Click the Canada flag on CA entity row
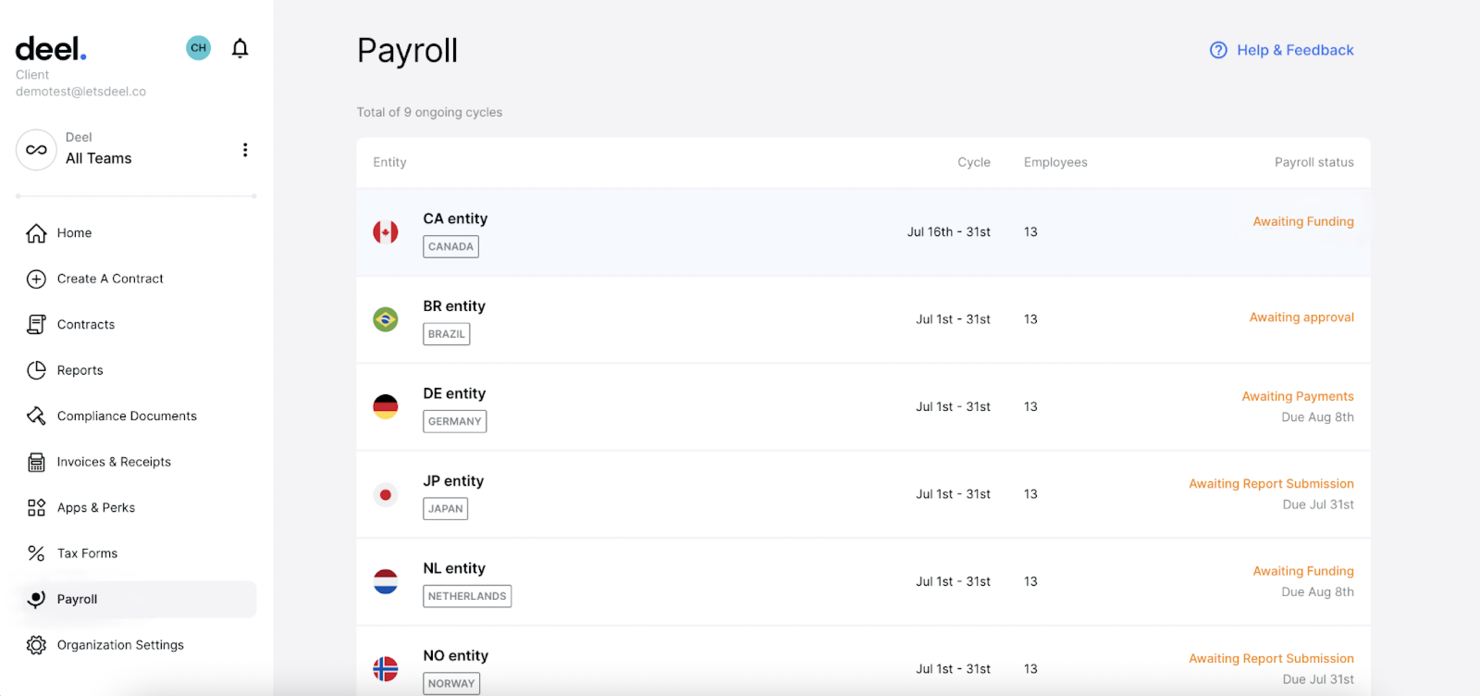This screenshot has height=696, width=1480. tap(386, 231)
